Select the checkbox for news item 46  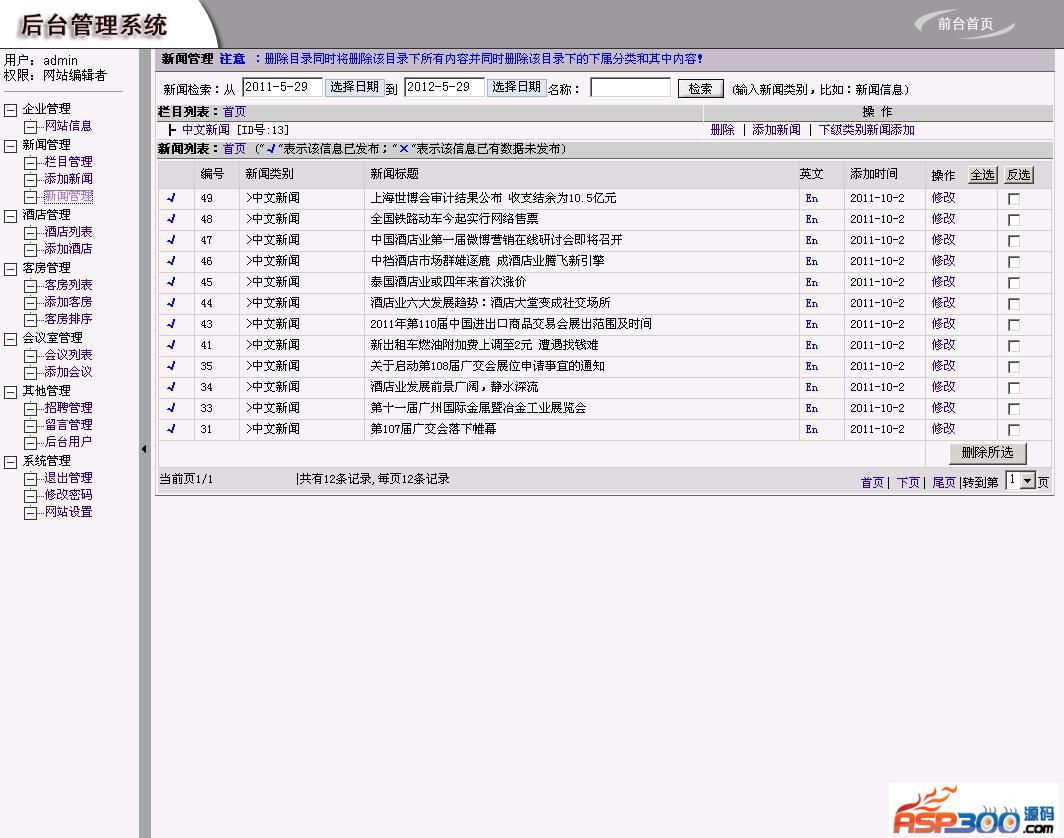pyautogui.click(x=1014, y=262)
